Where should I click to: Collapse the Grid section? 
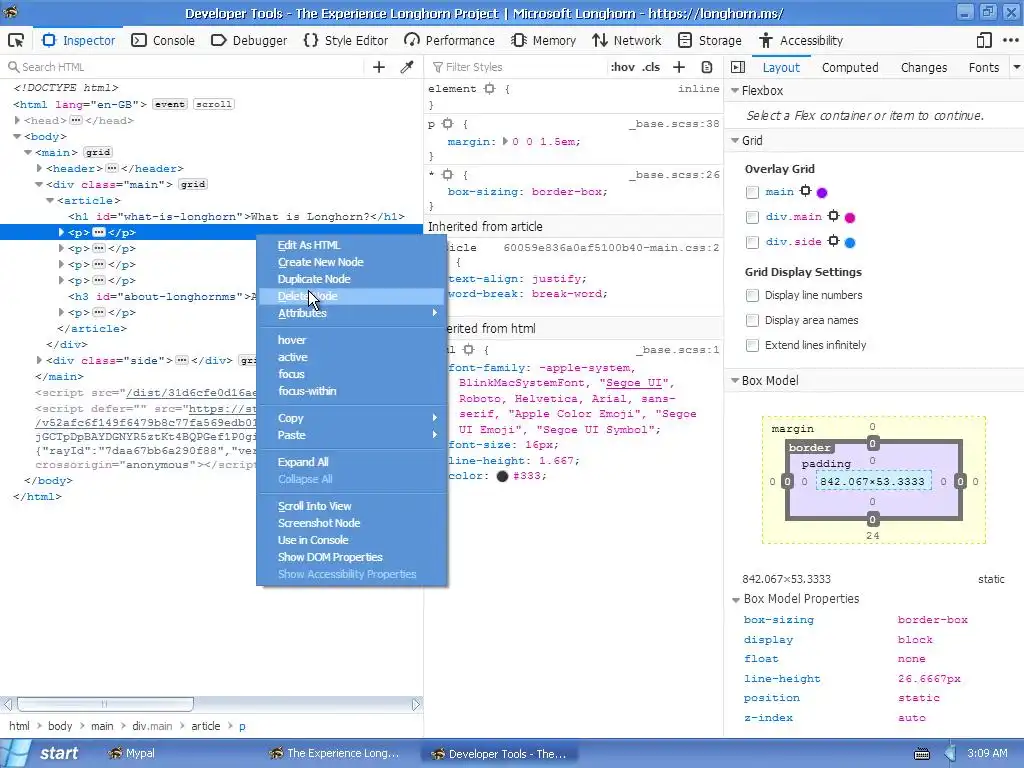point(735,140)
